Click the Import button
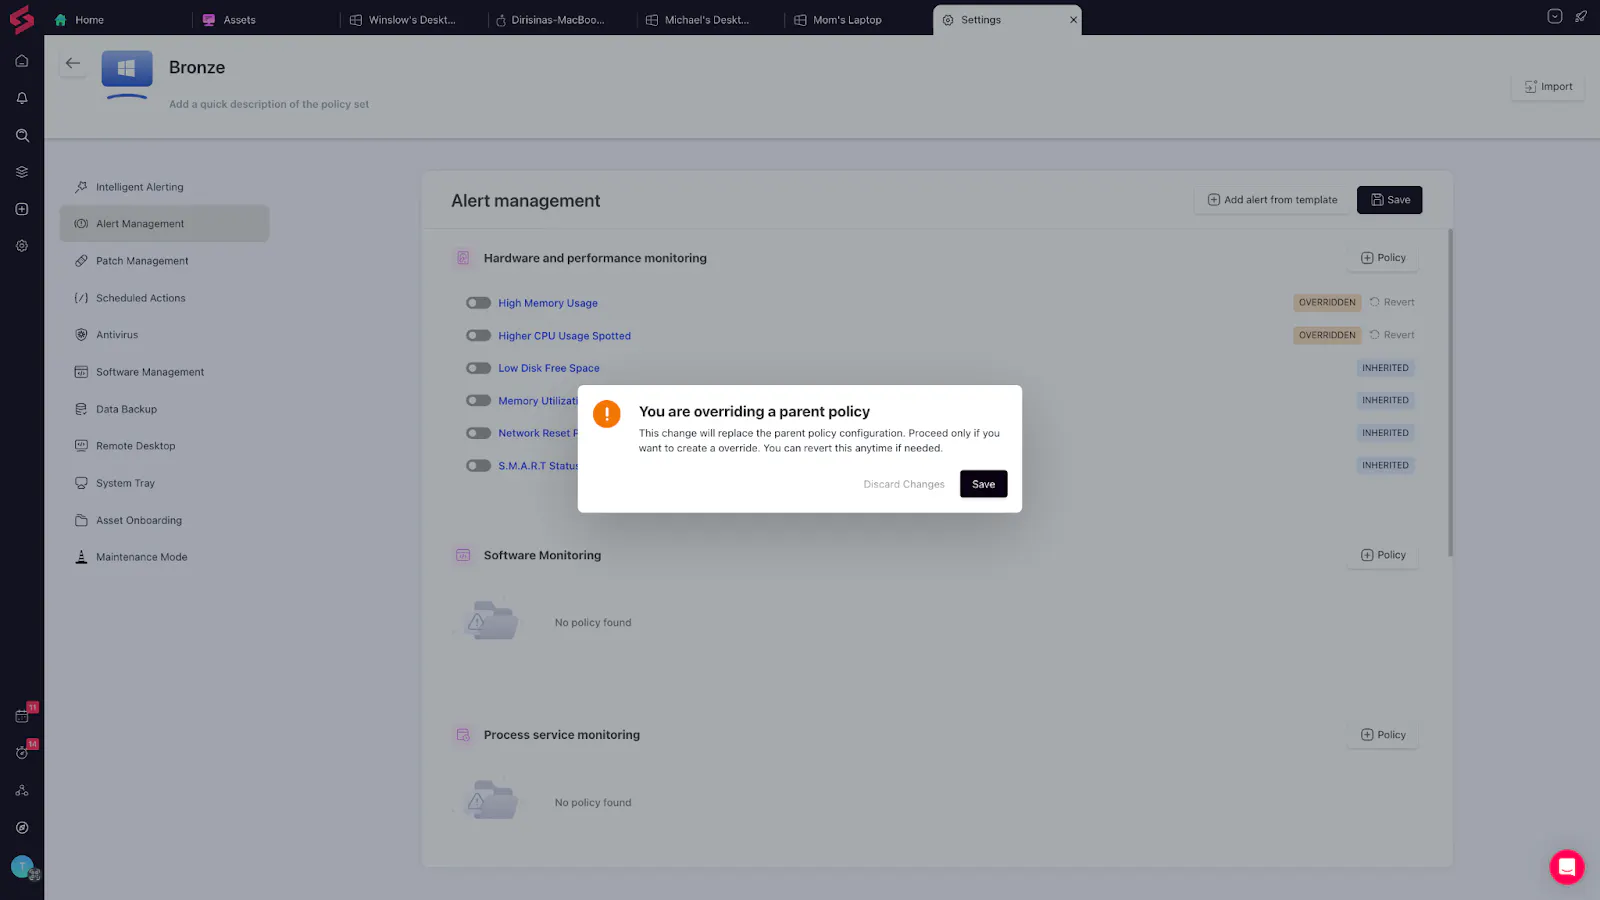This screenshot has height=900, width=1600. coord(1548,87)
